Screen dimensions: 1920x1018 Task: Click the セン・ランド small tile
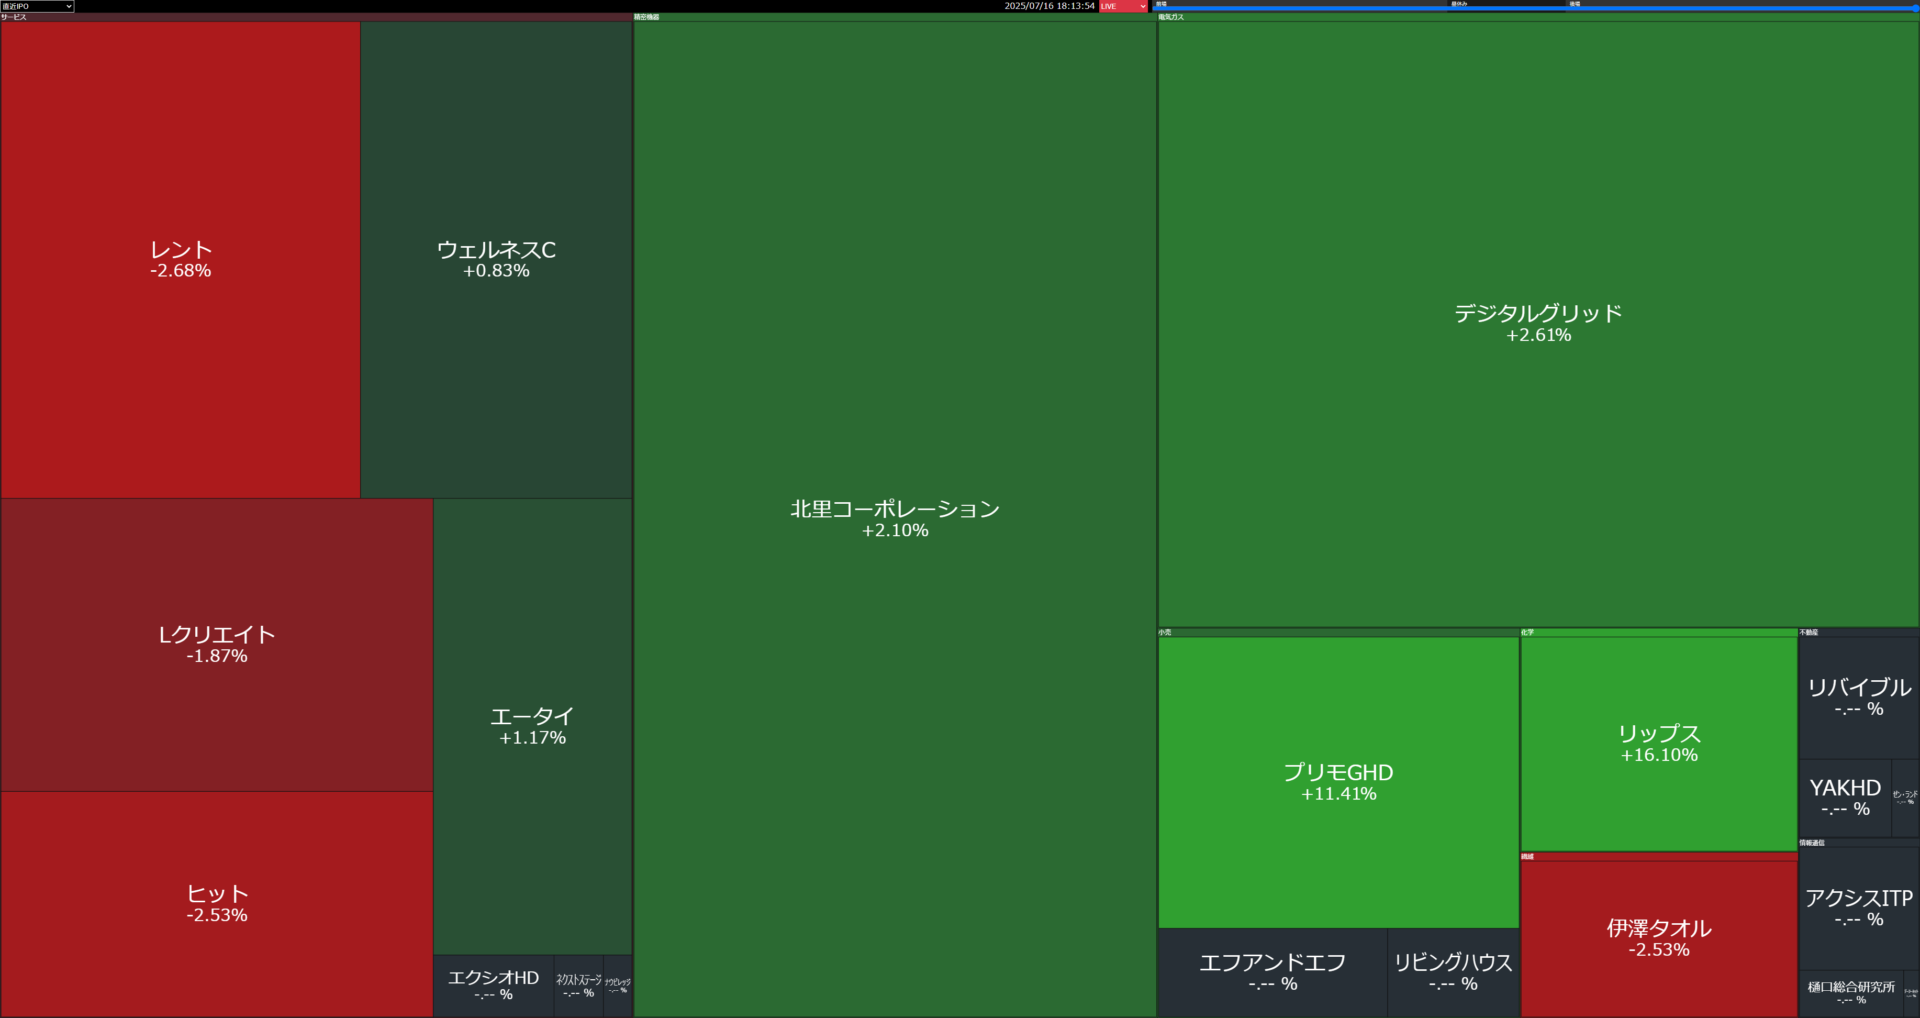pos(1905,798)
